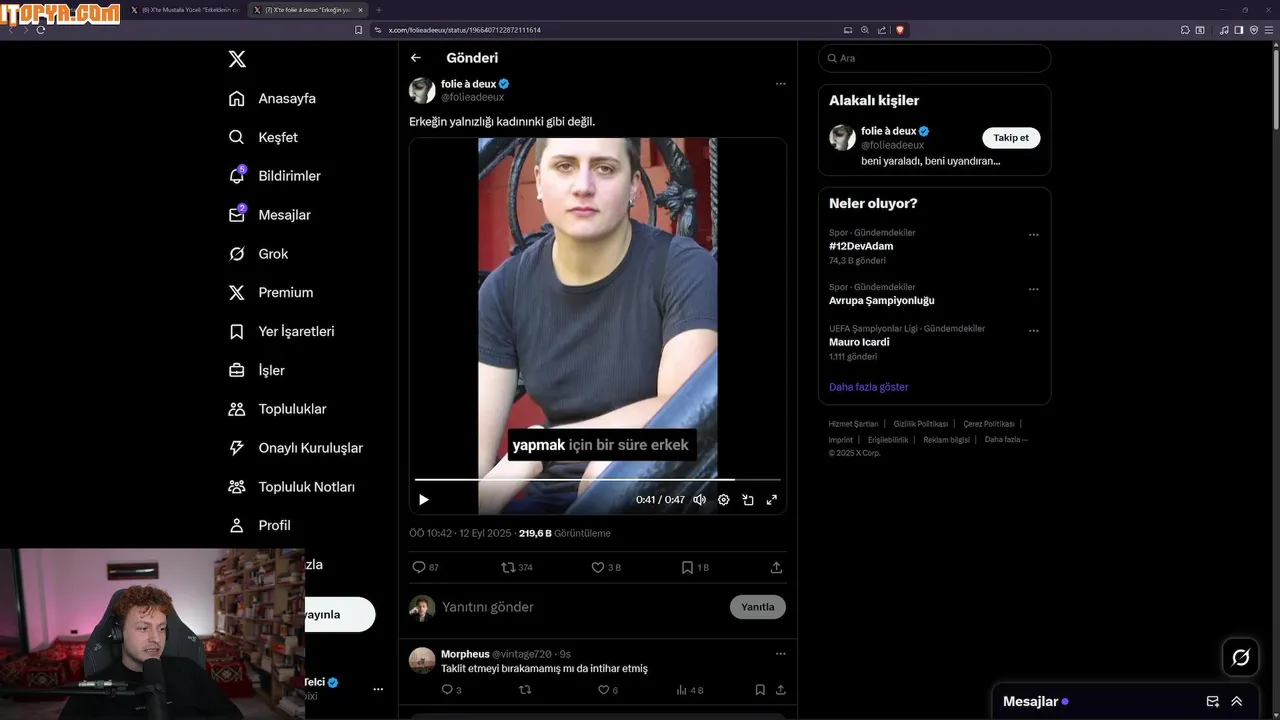Share the page from the address bar
This screenshot has width=1280, height=720.
[882, 30]
